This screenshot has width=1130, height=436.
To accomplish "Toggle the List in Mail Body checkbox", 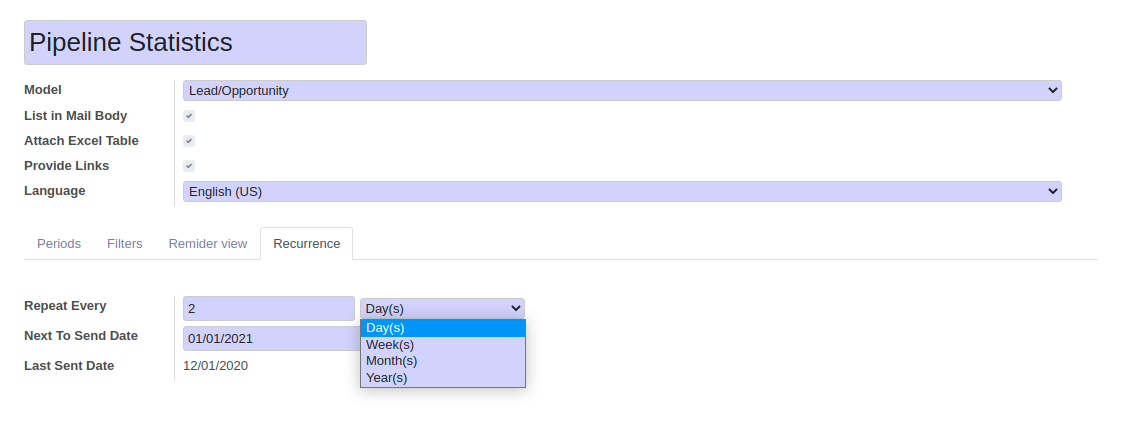I will pyautogui.click(x=189, y=116).
